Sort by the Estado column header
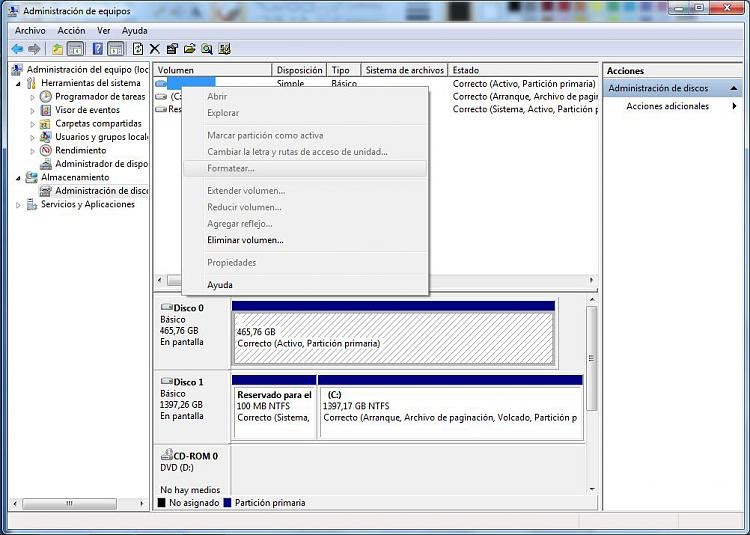Image resolution: width=750 pixels, height=535 pixels. (523, 70)
